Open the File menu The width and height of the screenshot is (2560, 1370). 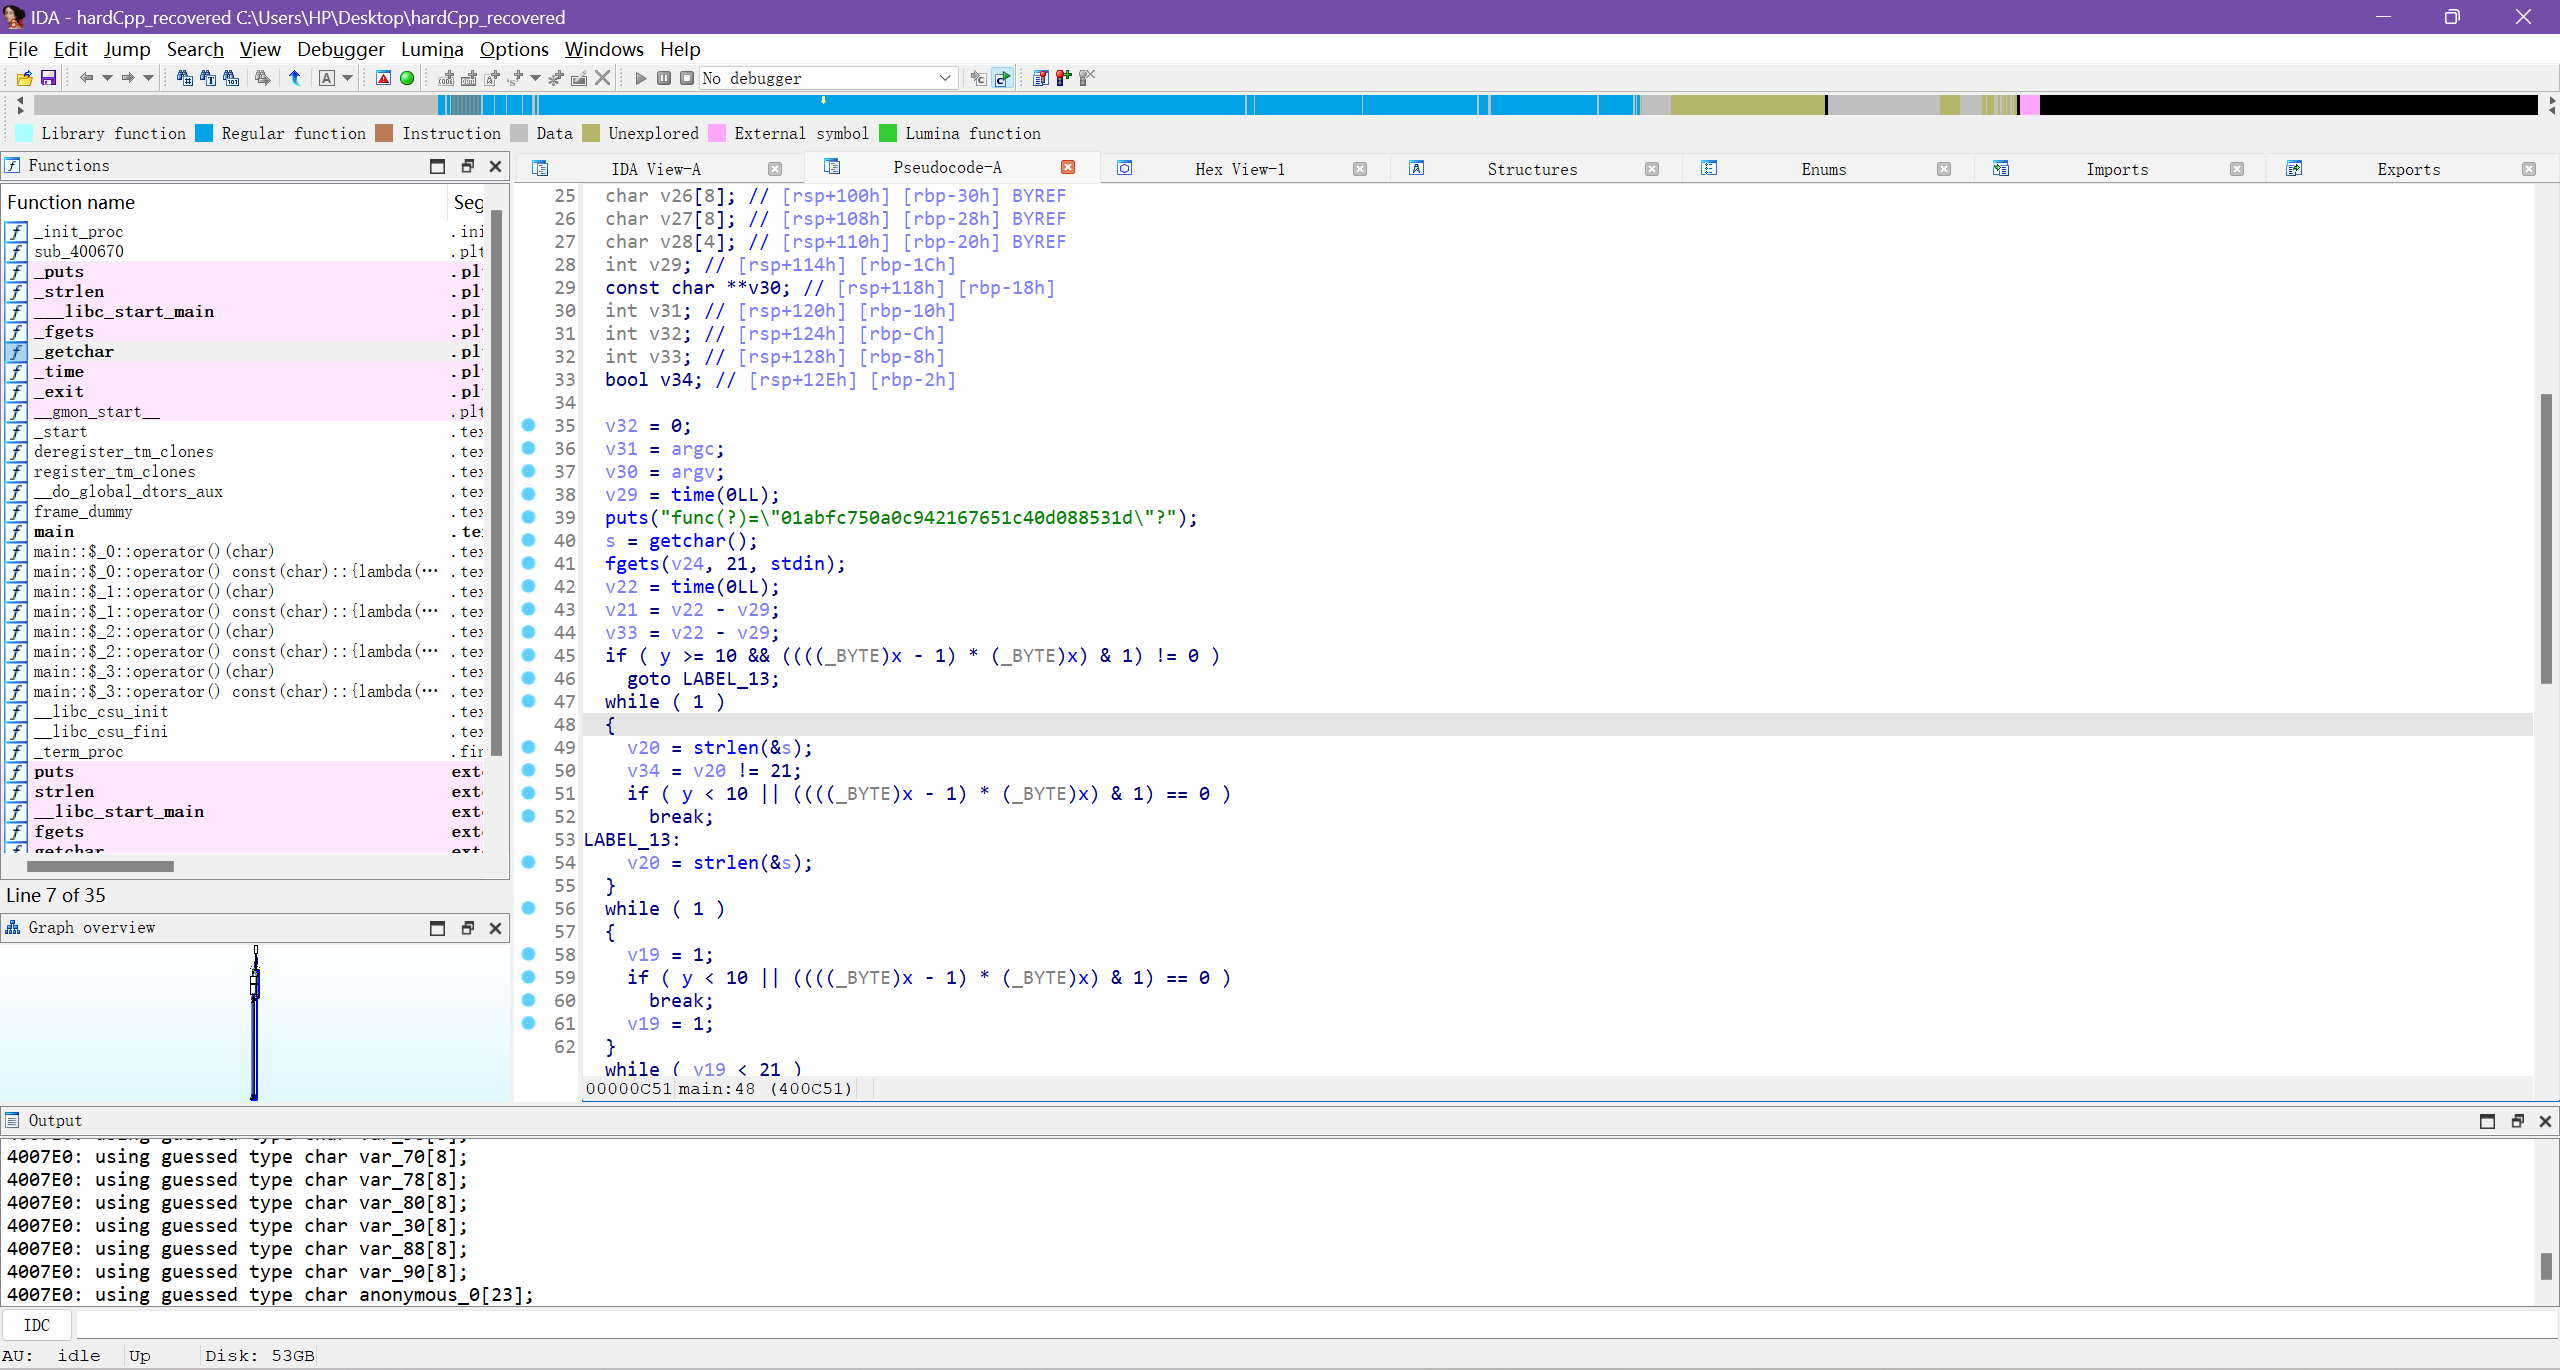[x=22, y=49]
